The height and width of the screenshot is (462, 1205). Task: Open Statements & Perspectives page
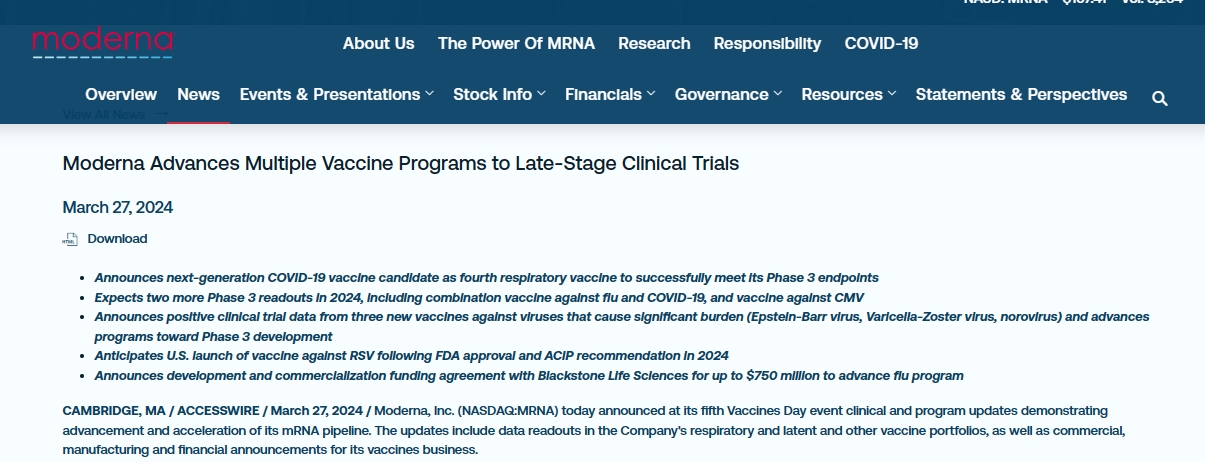point(1021,94)
